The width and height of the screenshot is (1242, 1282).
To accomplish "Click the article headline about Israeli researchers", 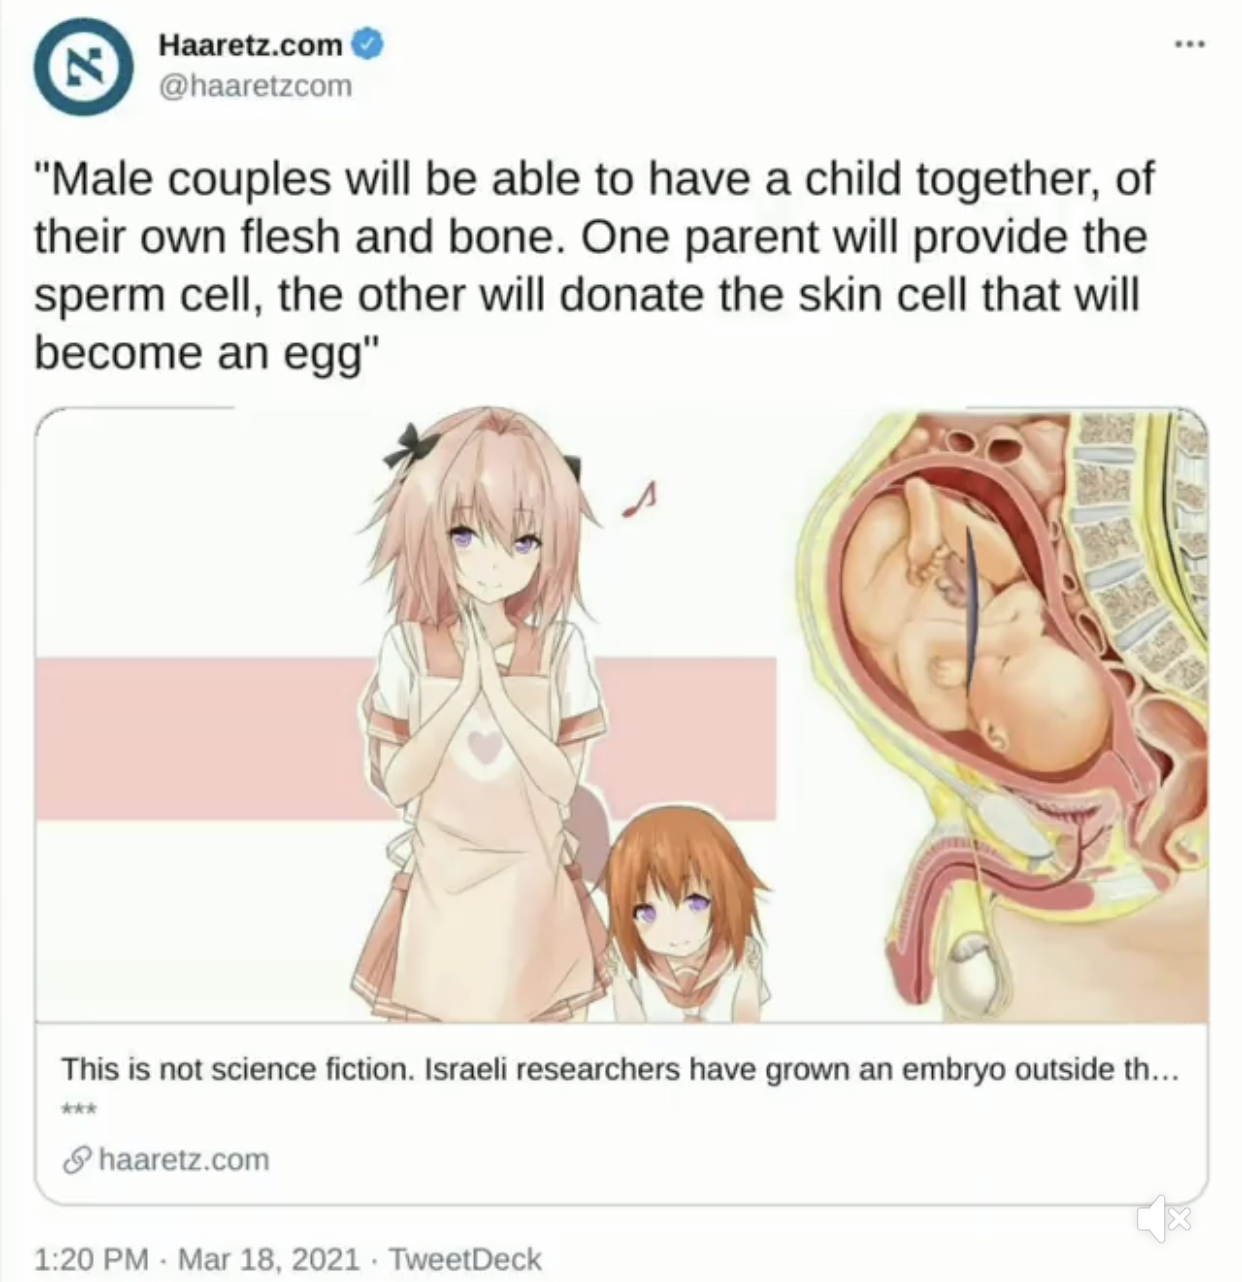I will click(620, 1069).
